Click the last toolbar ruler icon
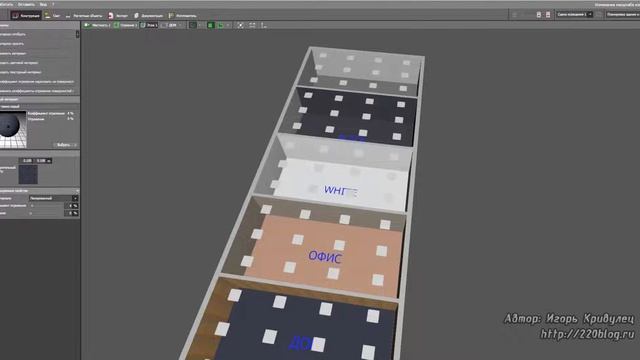This screenshot has width=640, height=360. [264, 25]
